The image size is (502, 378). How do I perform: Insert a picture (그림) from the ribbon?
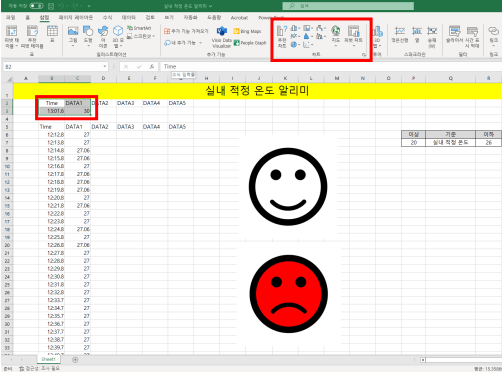(73, 35)
